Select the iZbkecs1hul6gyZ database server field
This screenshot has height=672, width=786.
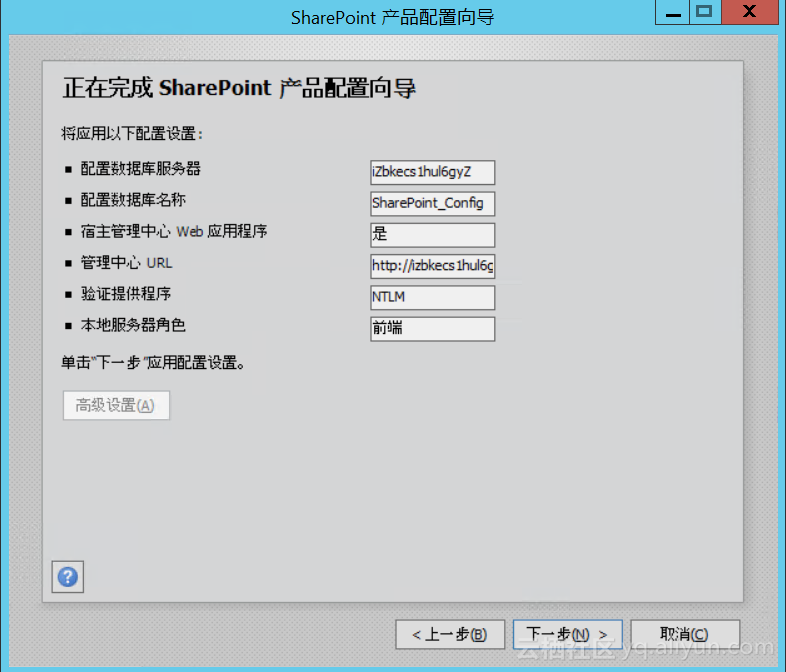pos(433,172)
